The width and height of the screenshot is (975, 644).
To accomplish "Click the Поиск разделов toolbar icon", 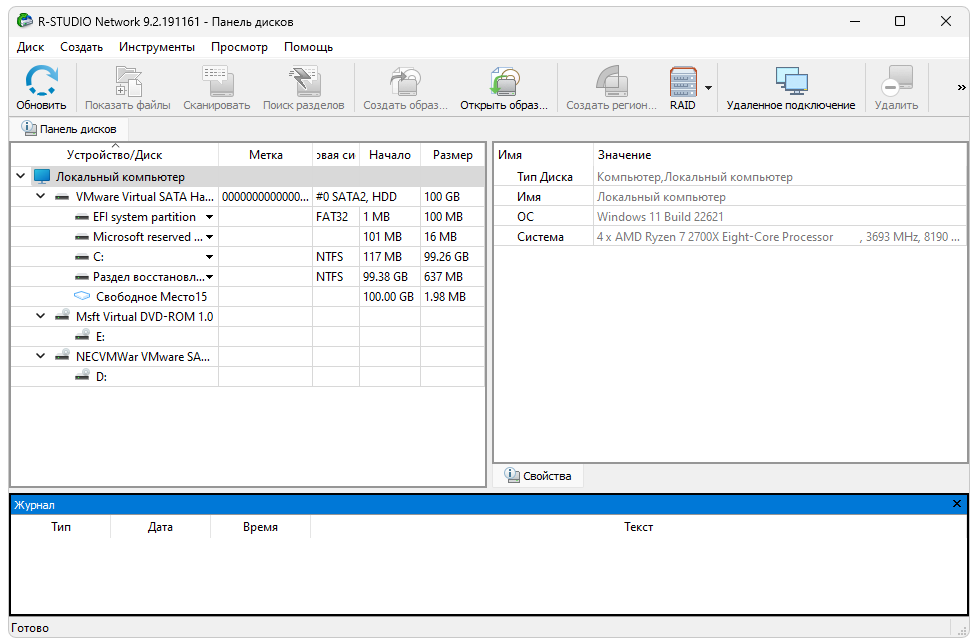I will [303, 81].
